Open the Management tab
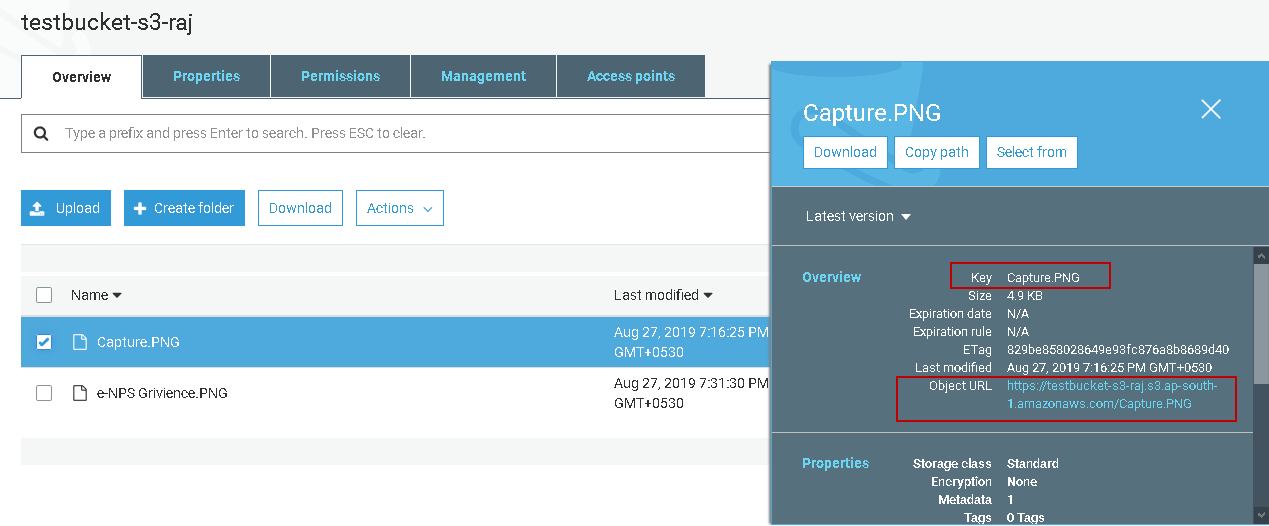1269x526 pixels. [x=483, y=76]
